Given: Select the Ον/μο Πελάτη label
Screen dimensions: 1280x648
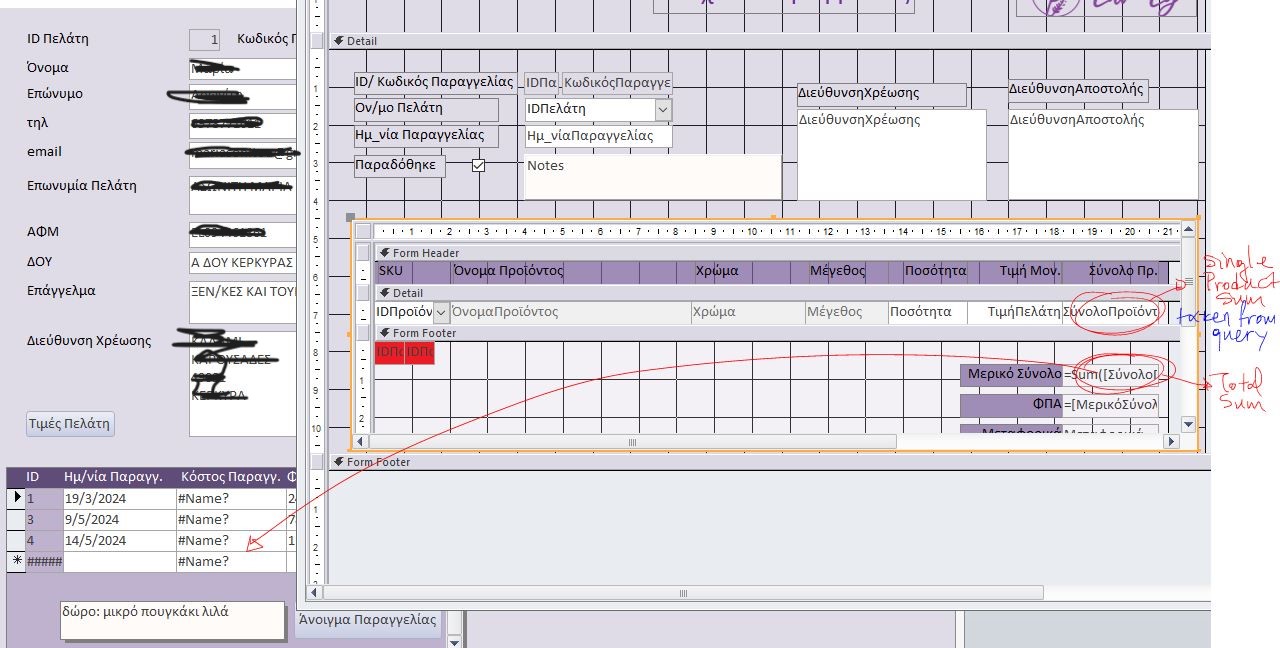Looking at the screenshot, I should coord(426,109).
